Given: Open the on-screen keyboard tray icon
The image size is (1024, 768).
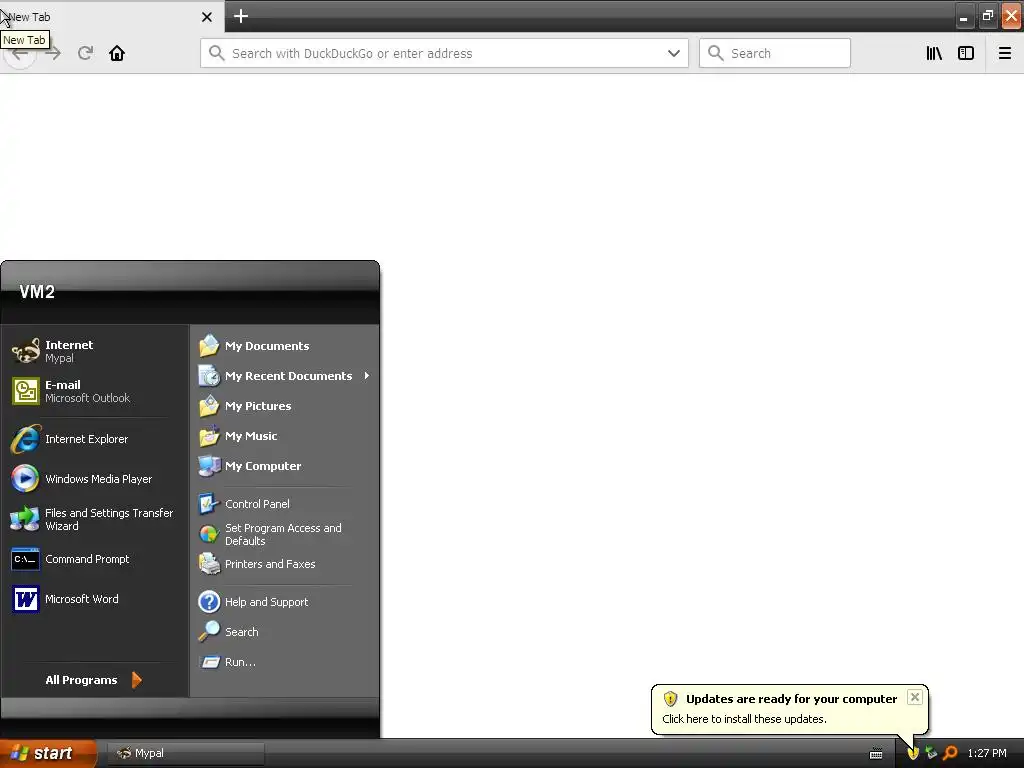Looking at the screenshot, I should coord(876,754).
